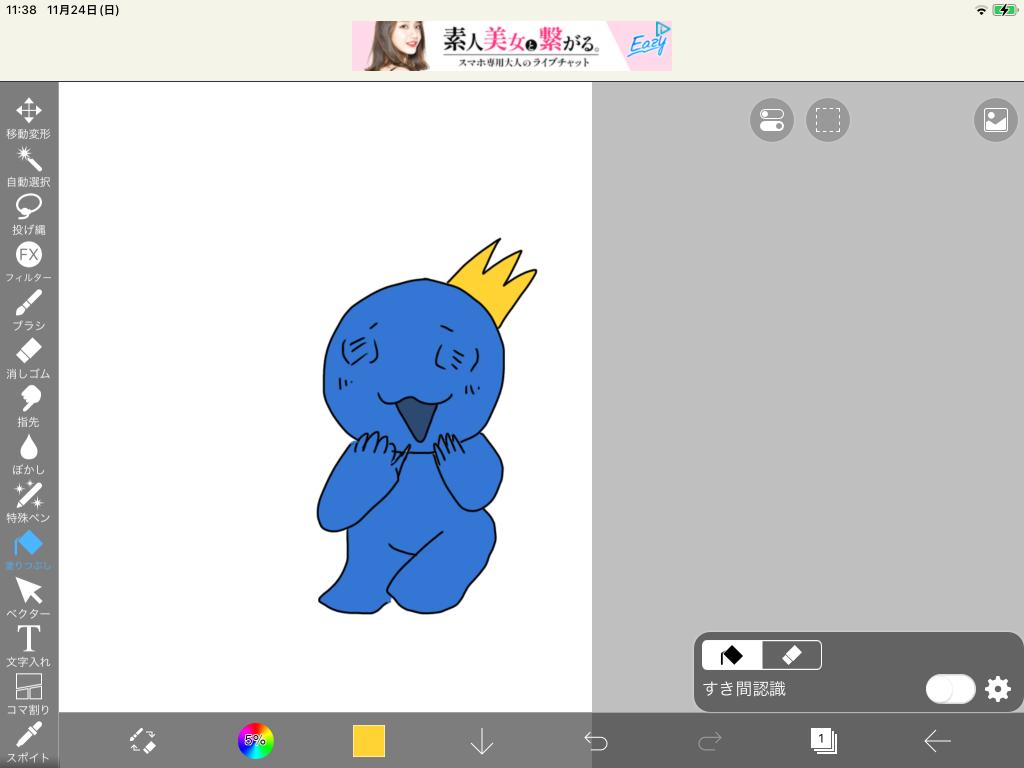This screenshot has width=1024, height=768.
Task: Collapse toolbar with the down arrow
Action: pos(482,741)
